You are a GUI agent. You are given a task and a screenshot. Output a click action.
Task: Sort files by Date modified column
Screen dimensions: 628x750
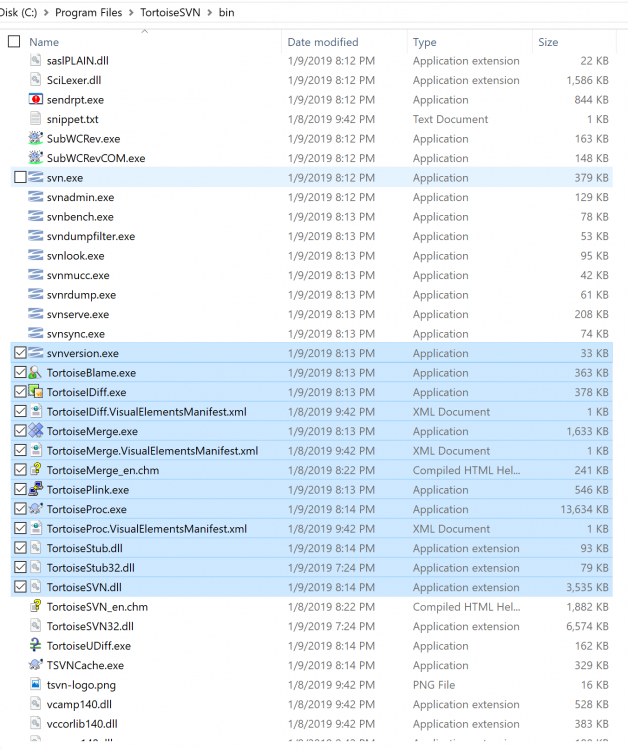(323, 42)
